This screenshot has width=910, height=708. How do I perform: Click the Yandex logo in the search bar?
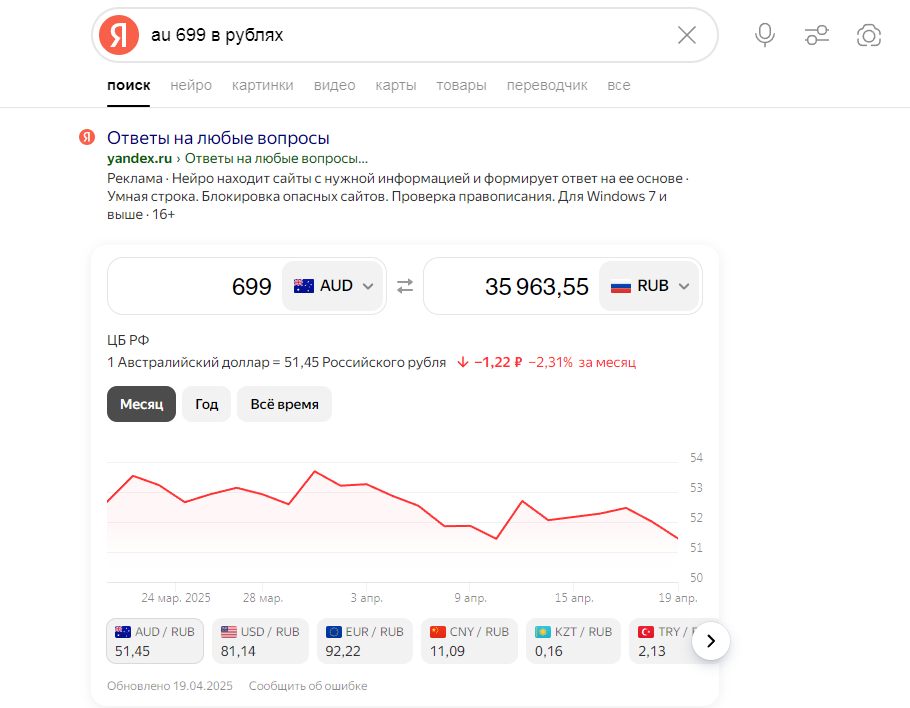pyautogui.click(x=119, y=35)
